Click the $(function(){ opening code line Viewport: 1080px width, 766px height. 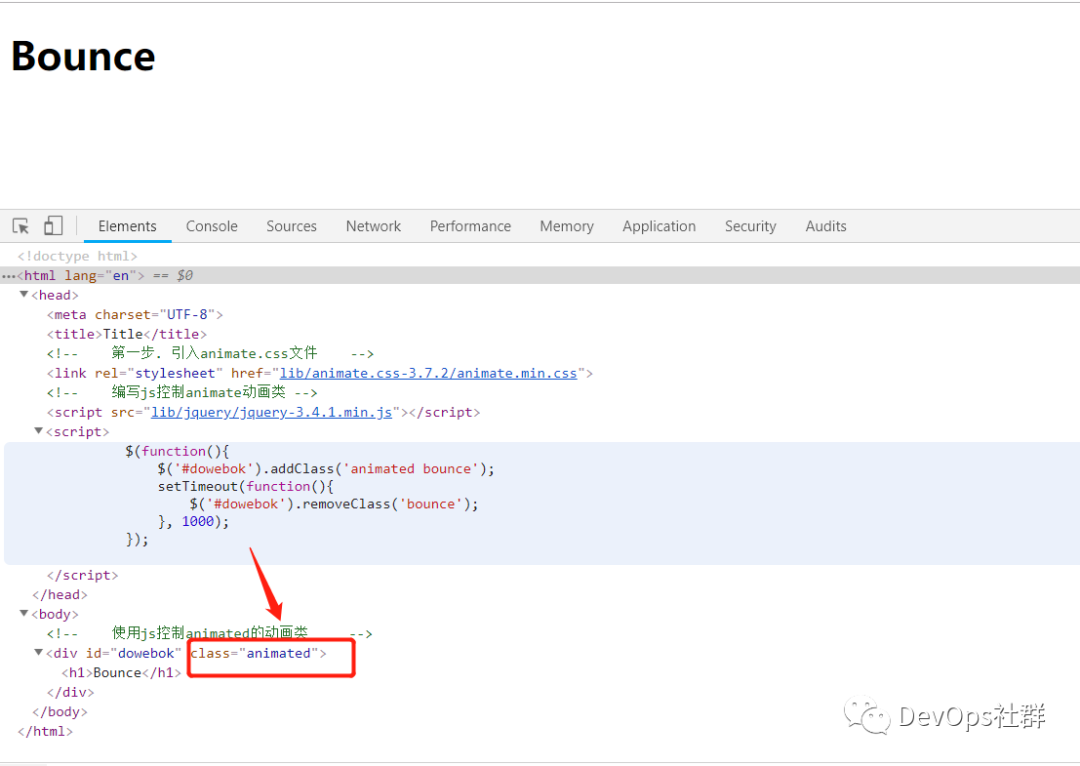(177, 451)
